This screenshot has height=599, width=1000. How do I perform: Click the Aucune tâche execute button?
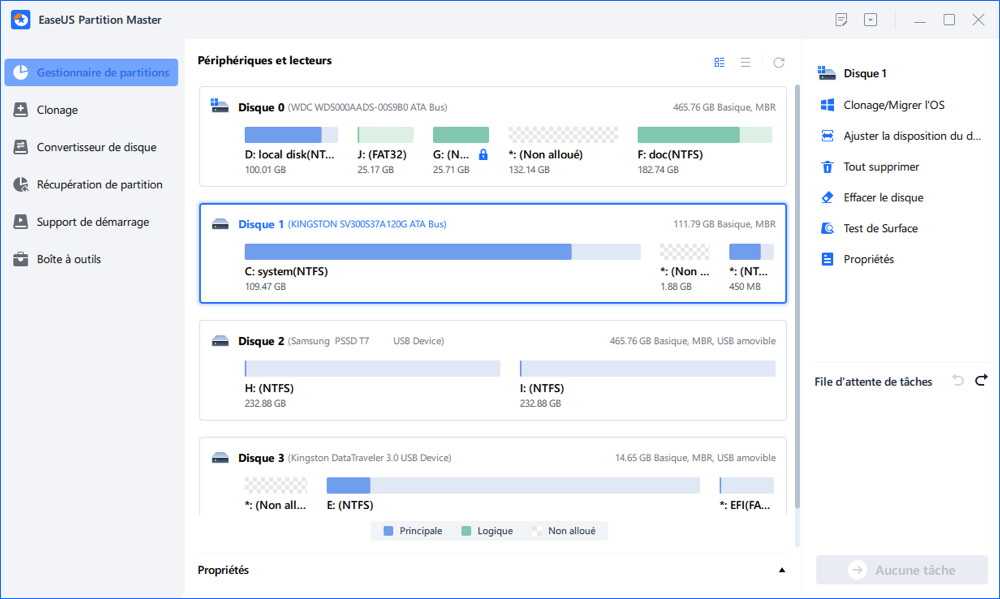tap(902, 570)
